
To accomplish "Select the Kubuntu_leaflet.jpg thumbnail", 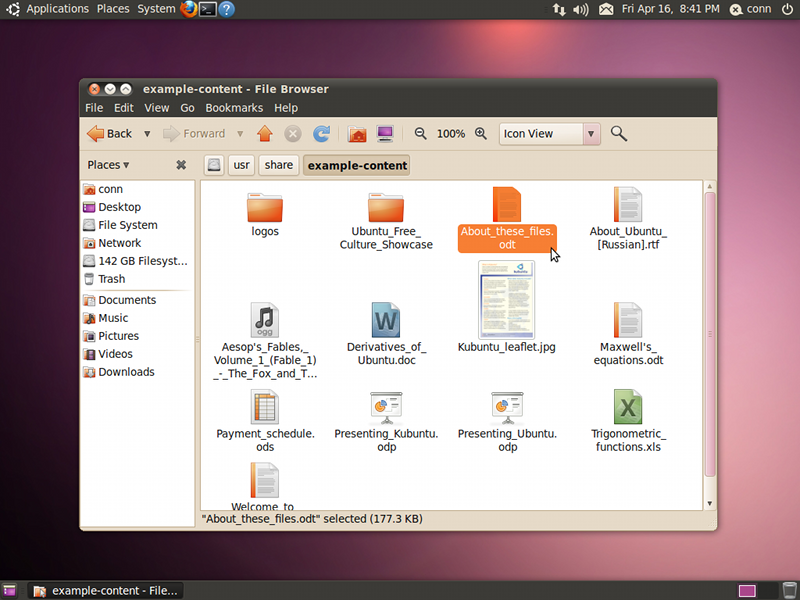I will click(507, 299).
